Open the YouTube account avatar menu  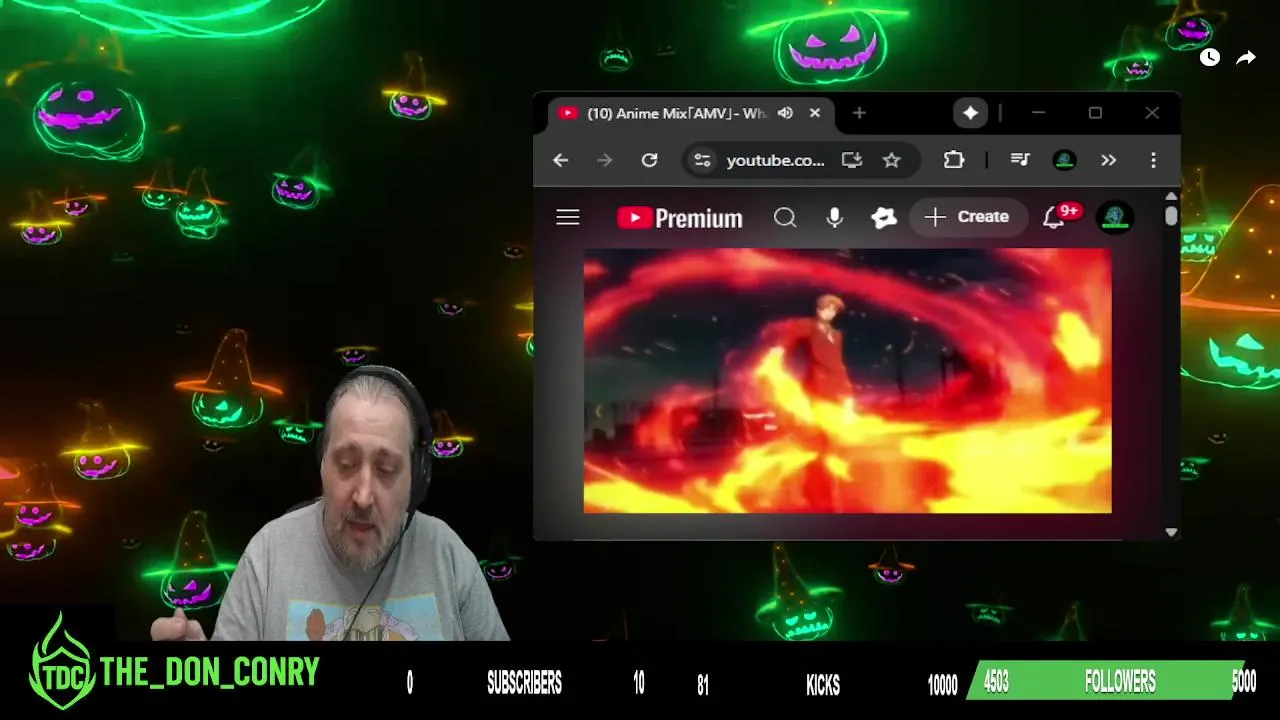(x=1115, y=217)
